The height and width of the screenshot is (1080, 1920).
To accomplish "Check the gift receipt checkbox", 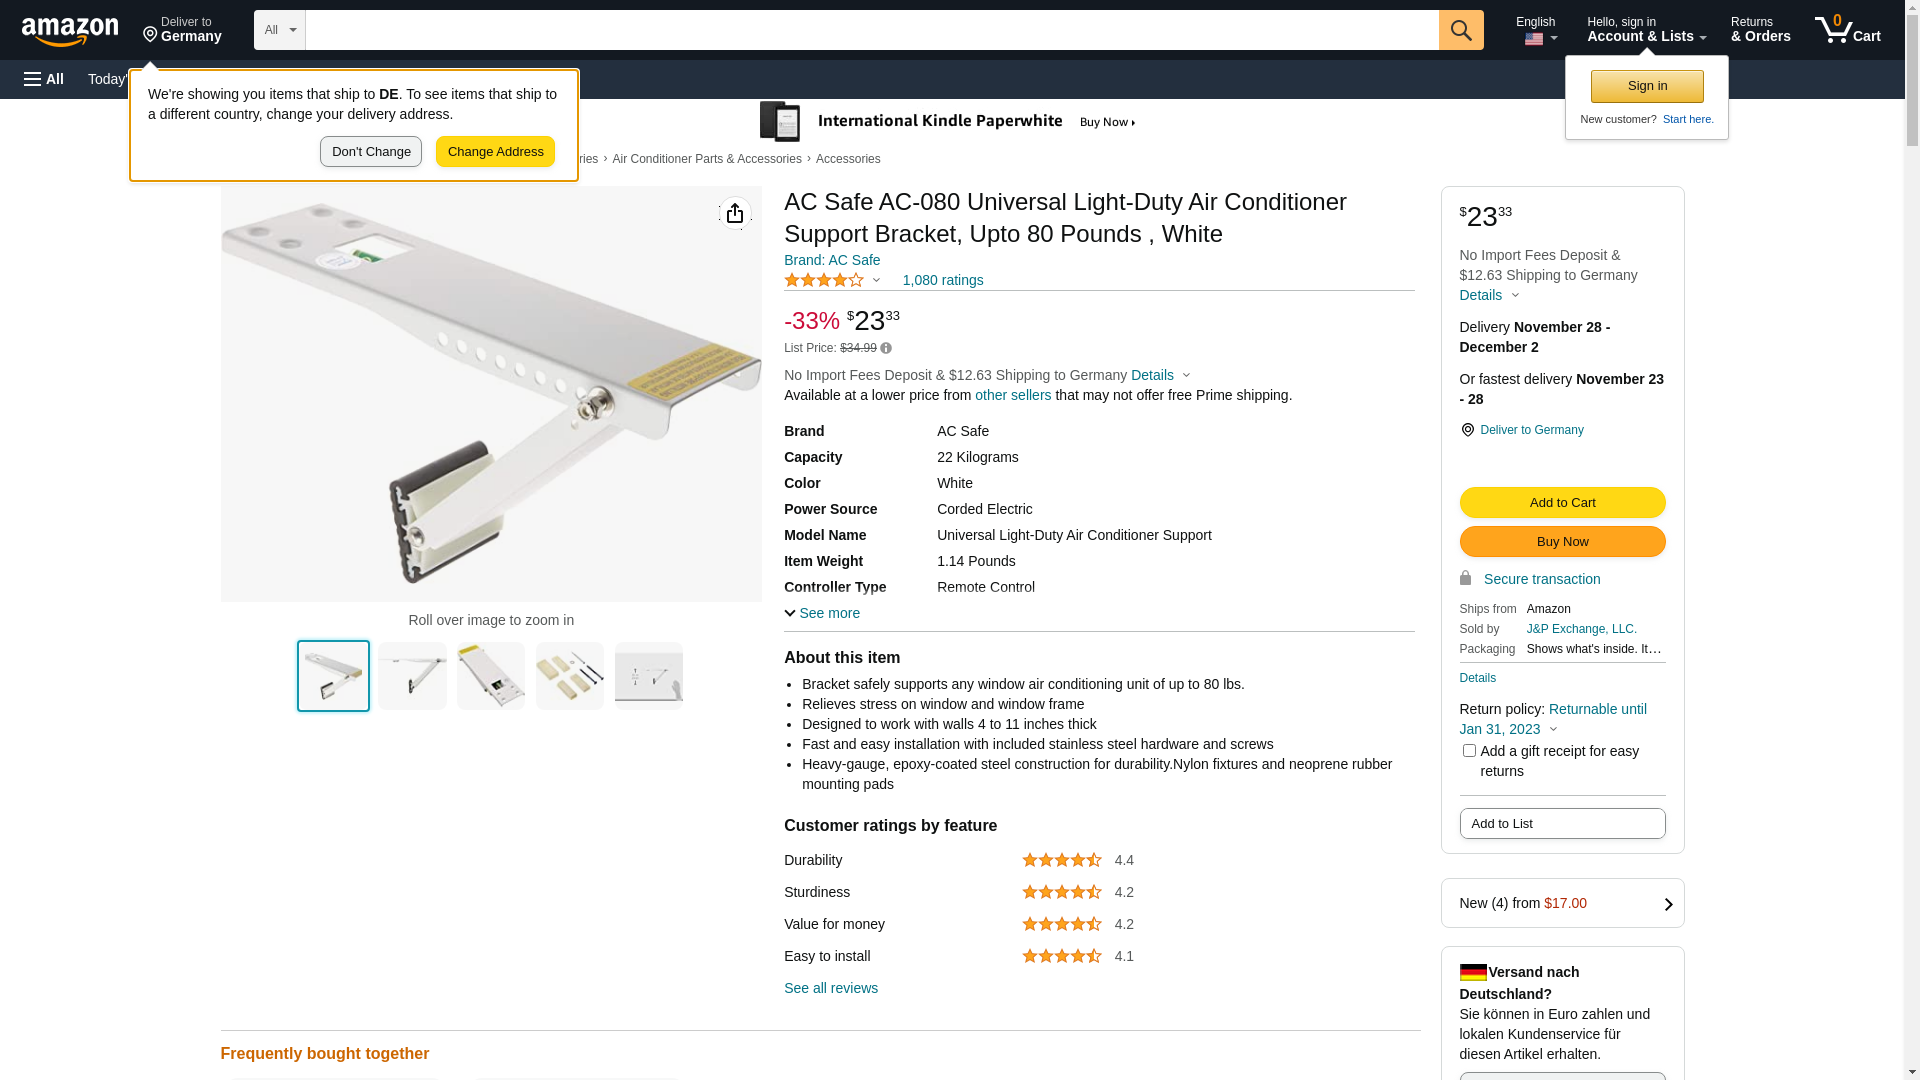I will 1469,750.
